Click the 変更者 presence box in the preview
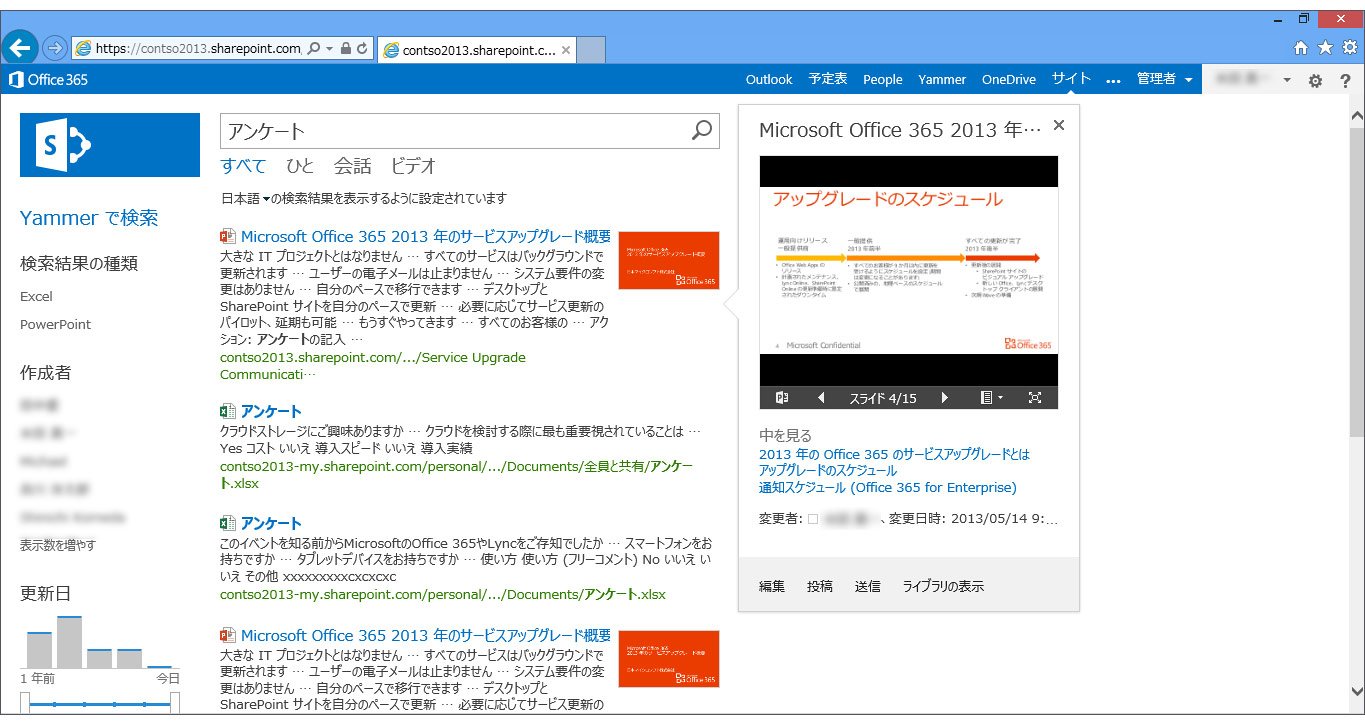Viewport: 1365px width, 725px height. tap(812, 520)
